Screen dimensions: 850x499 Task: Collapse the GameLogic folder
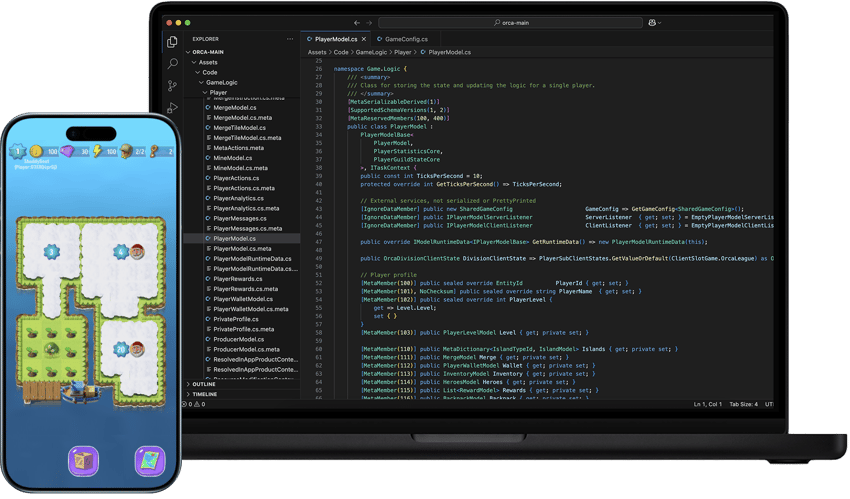tap(221, 82)
